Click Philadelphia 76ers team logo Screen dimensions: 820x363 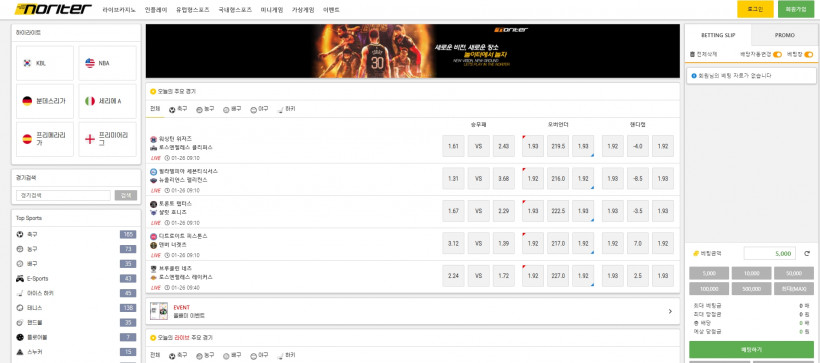(x=153, y=172)
